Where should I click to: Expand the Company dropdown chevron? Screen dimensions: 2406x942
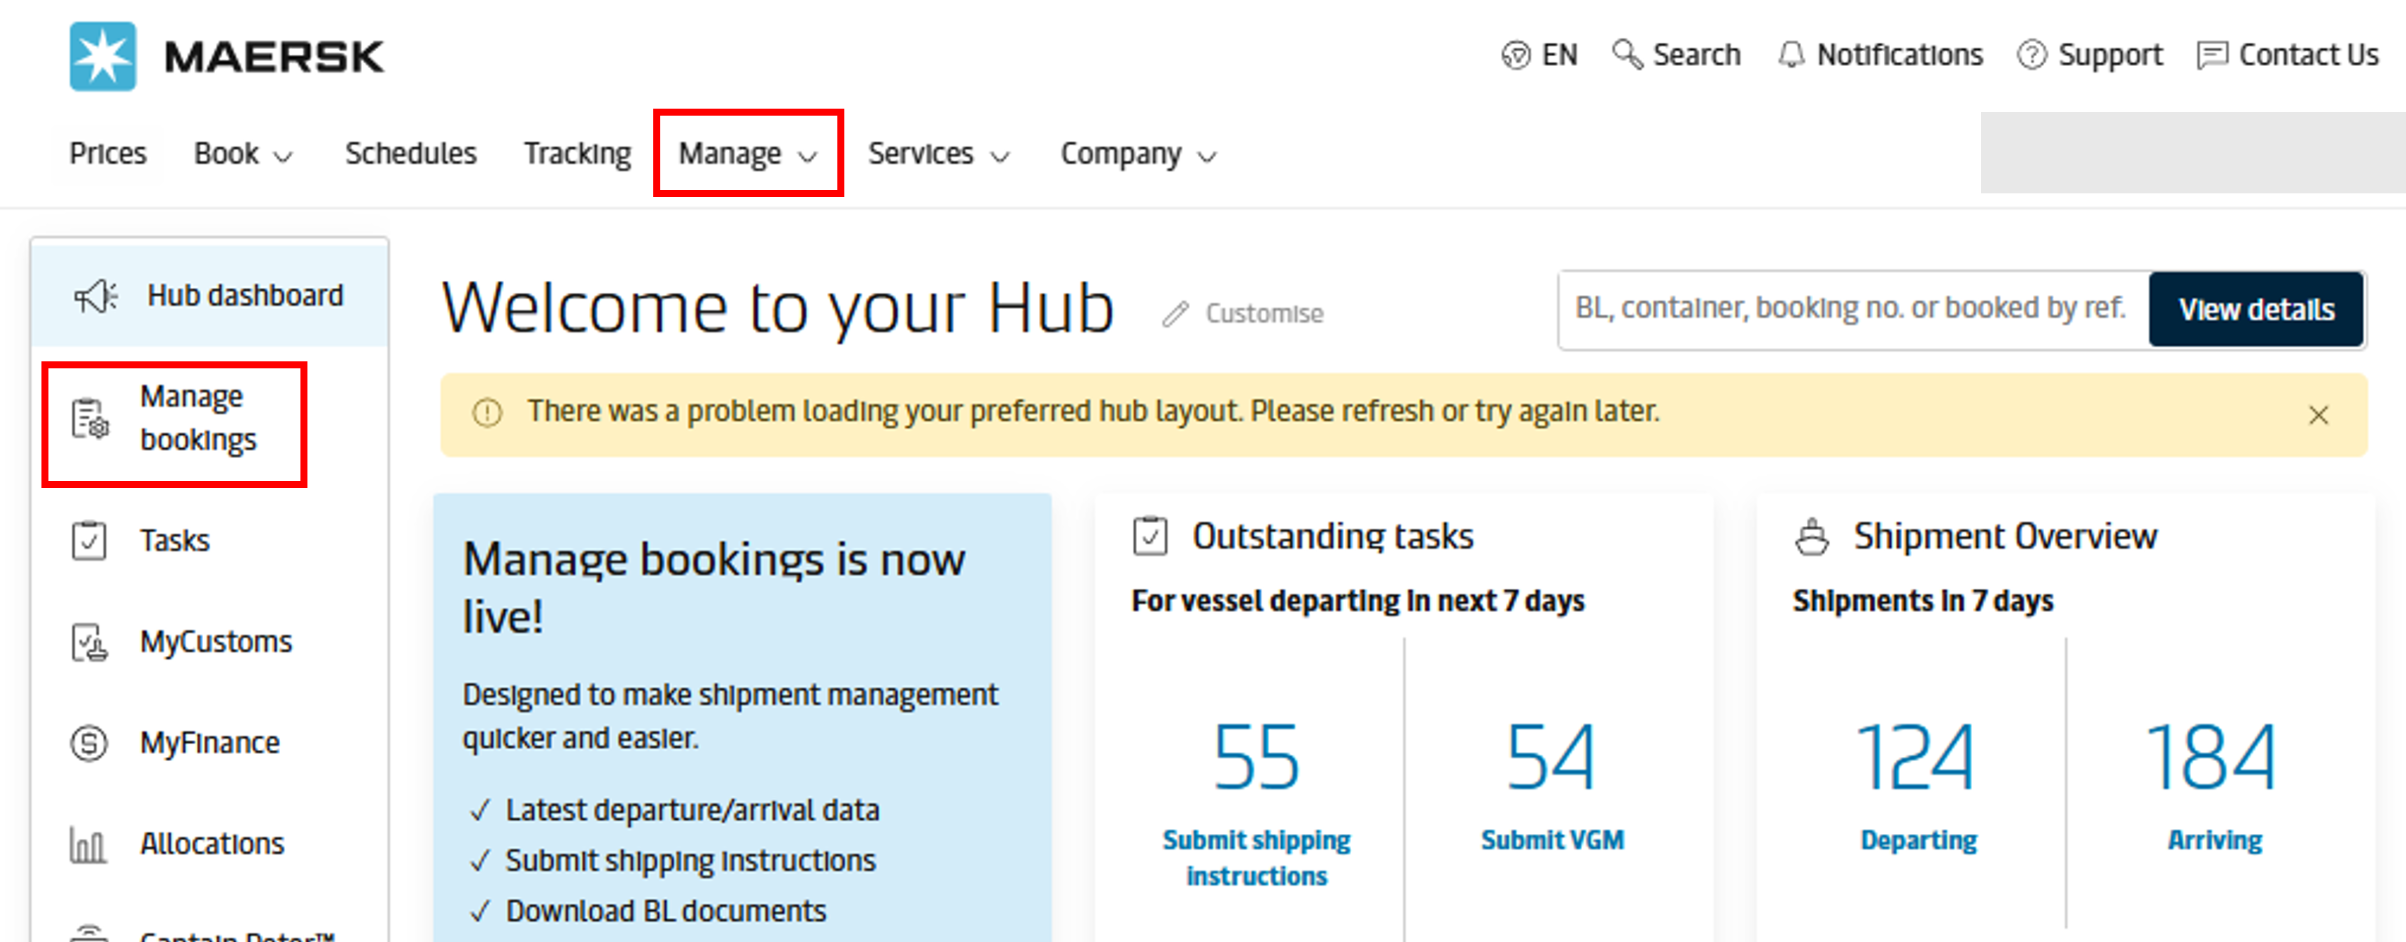pos(1207,157)
